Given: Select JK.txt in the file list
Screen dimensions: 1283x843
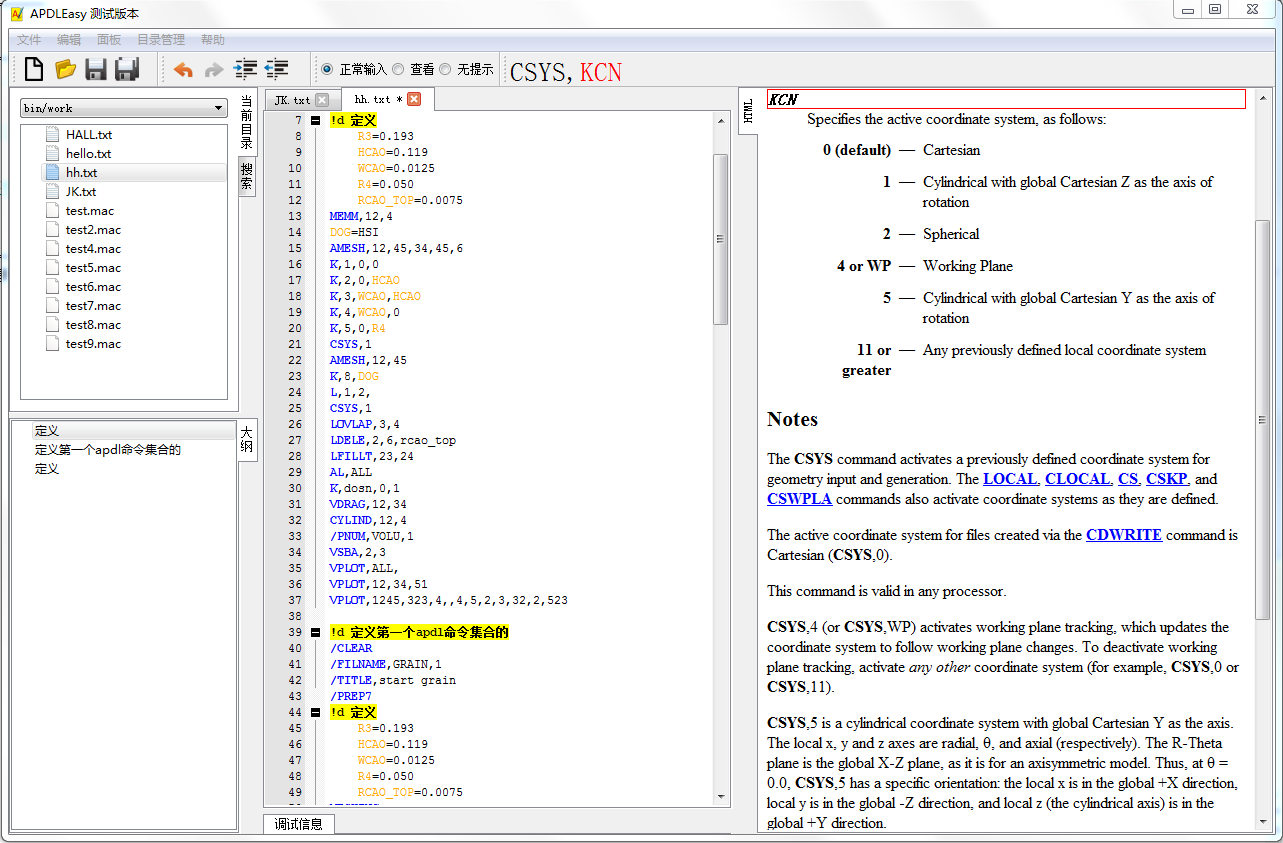Looking at the screenshot, I should 80,191.
